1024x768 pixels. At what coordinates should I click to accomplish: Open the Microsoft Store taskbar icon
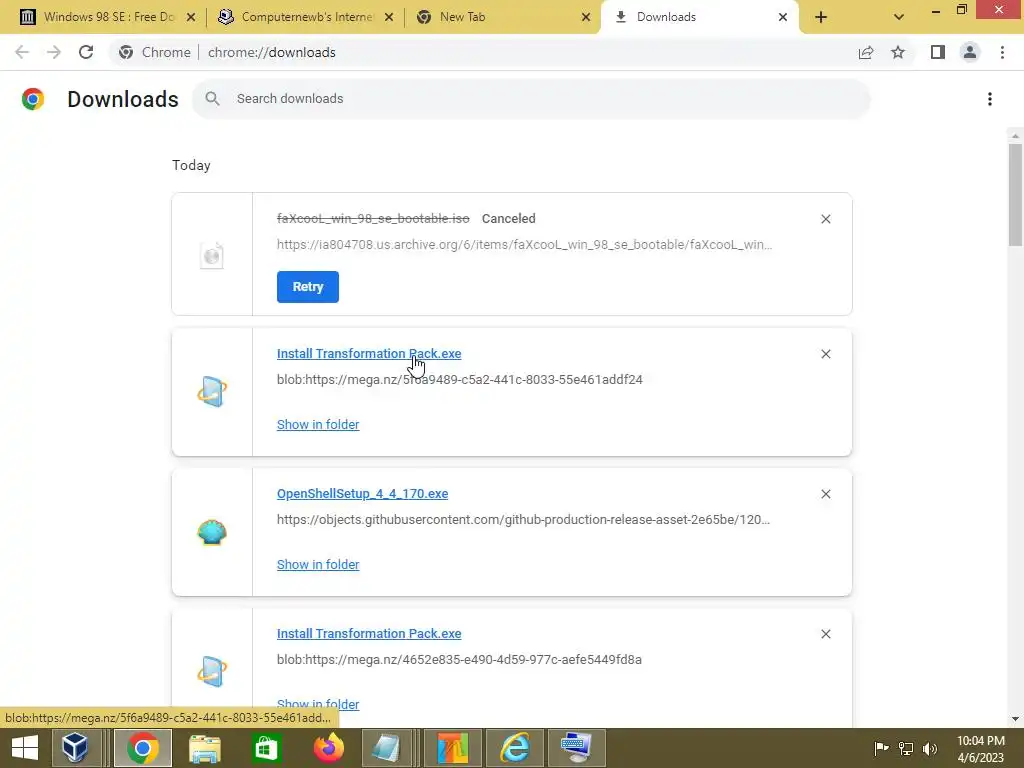(266, 748)
